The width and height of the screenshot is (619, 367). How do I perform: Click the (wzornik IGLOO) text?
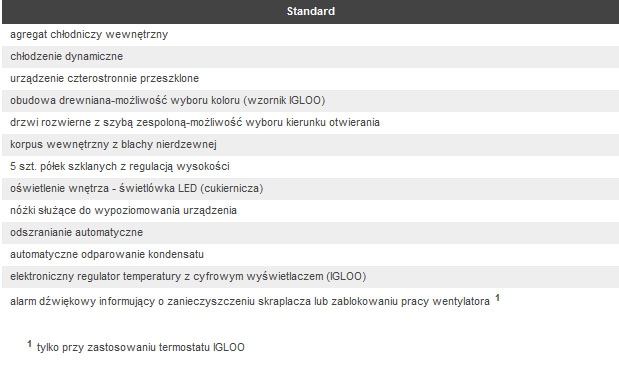click(x=284, y=101)
